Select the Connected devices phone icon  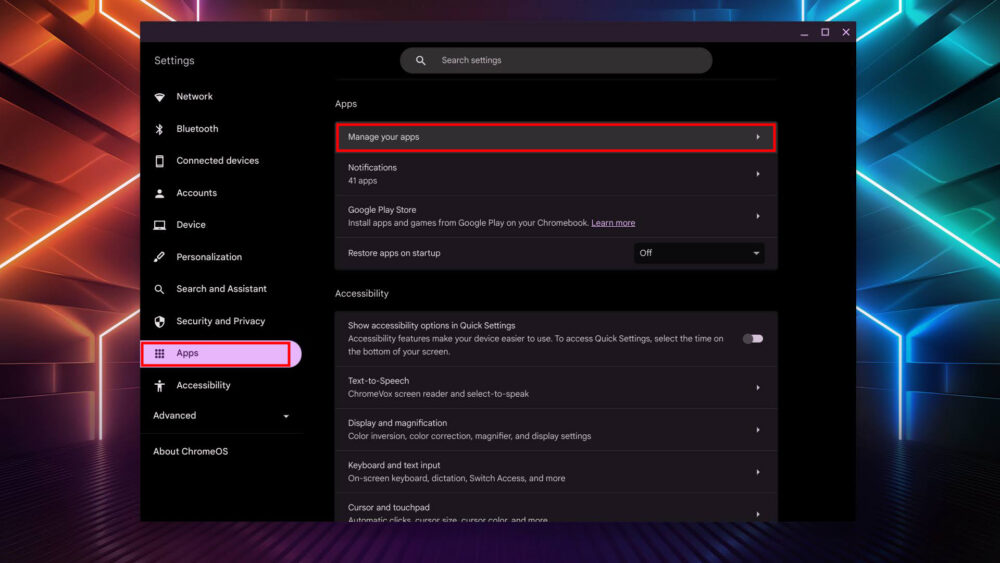159,161
